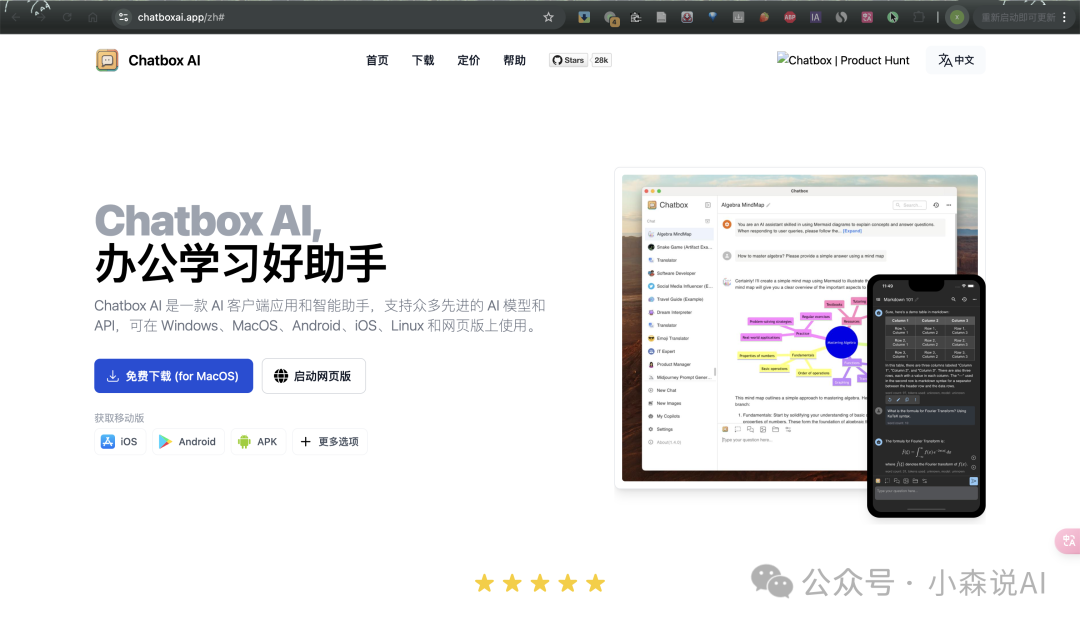Screen dimensions: 1080x626
Task: Click the gray download-tray extension icon
Action: [x=738, y=17]
